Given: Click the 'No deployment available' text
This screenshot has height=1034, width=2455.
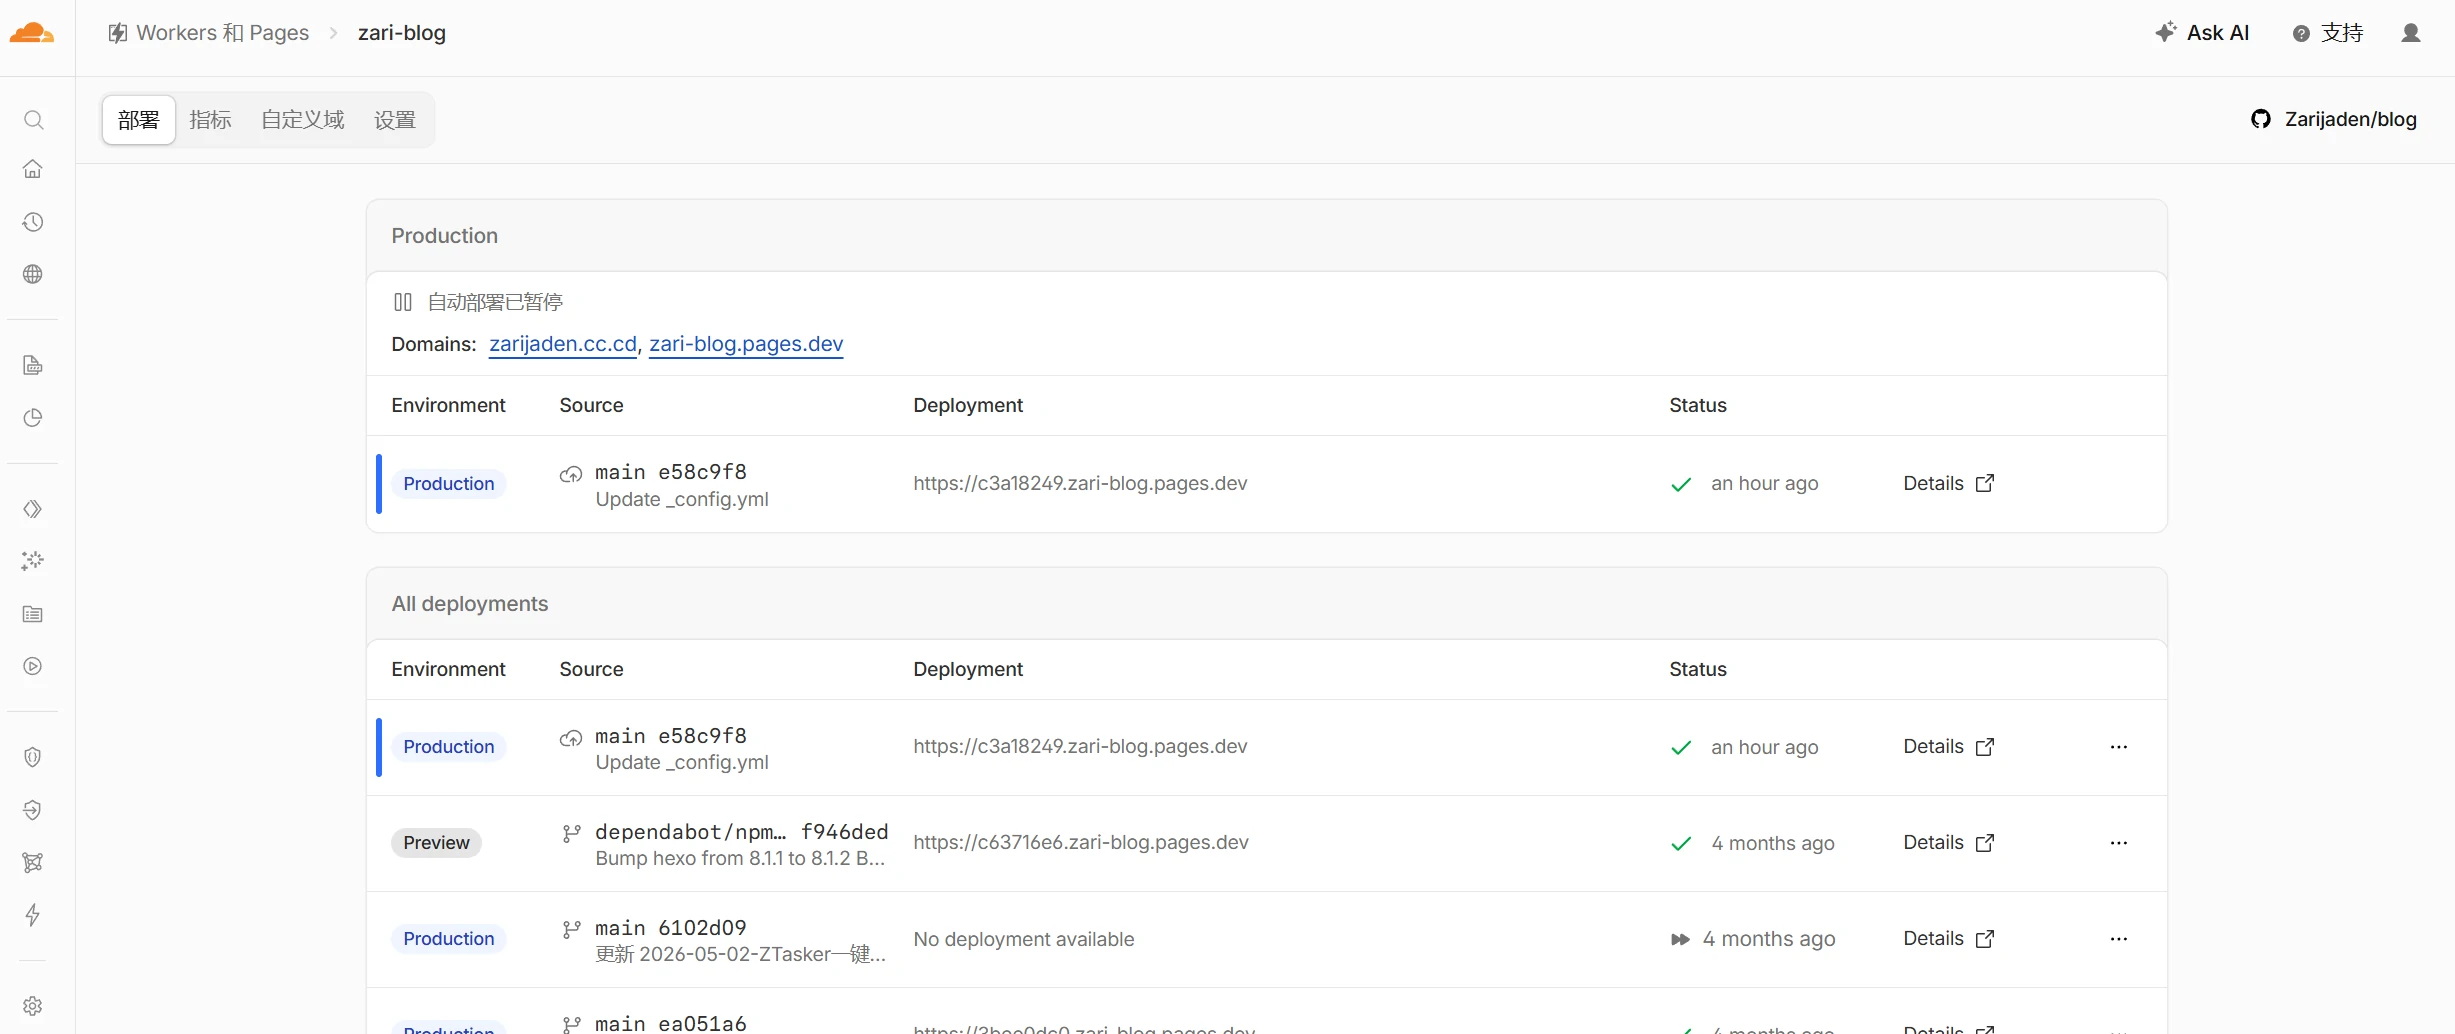Looking at the screenshot, I should (x=1024, y=939).
